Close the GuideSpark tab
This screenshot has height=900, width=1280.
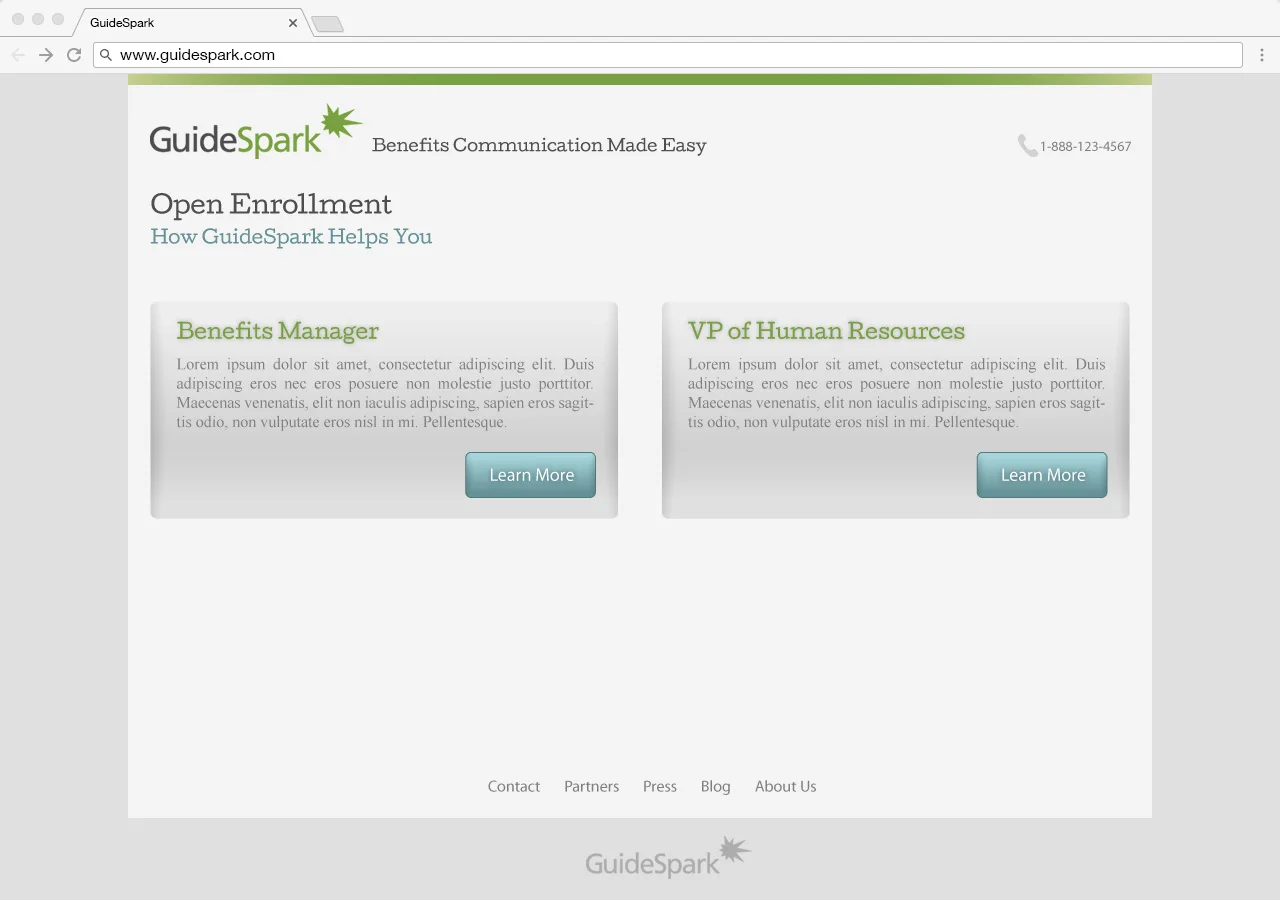coord(293,23)
